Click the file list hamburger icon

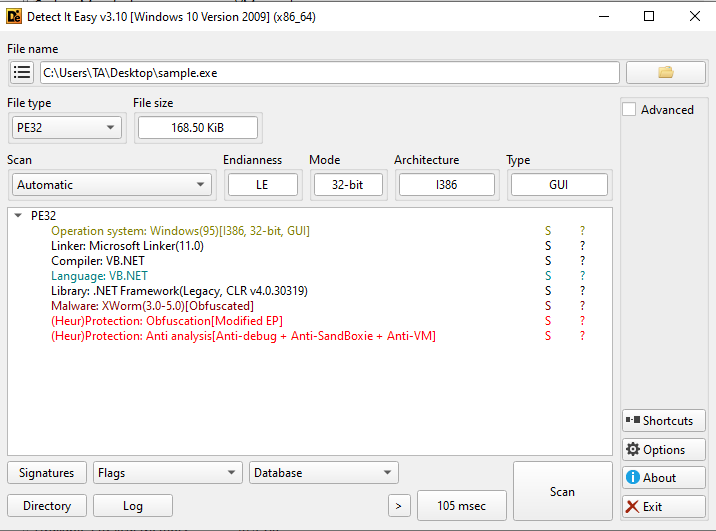pos(22,73)
